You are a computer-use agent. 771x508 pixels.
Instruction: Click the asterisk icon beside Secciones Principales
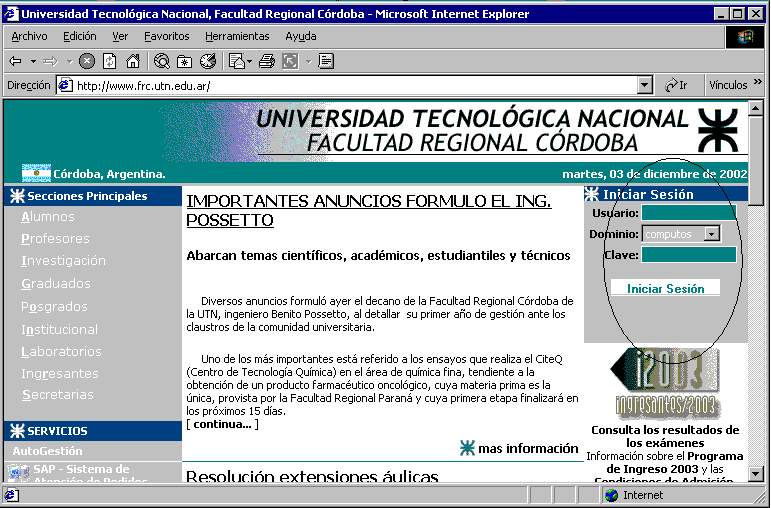pos(17,196)
